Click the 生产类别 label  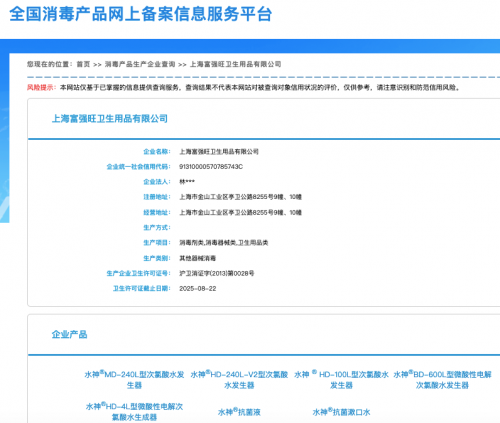click(x=157, y=258)
